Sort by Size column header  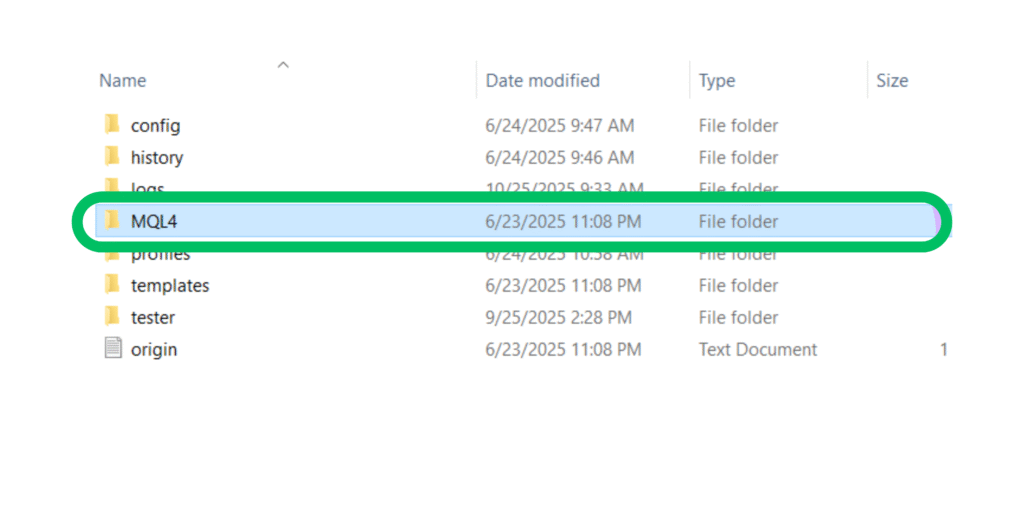(892, 81)
